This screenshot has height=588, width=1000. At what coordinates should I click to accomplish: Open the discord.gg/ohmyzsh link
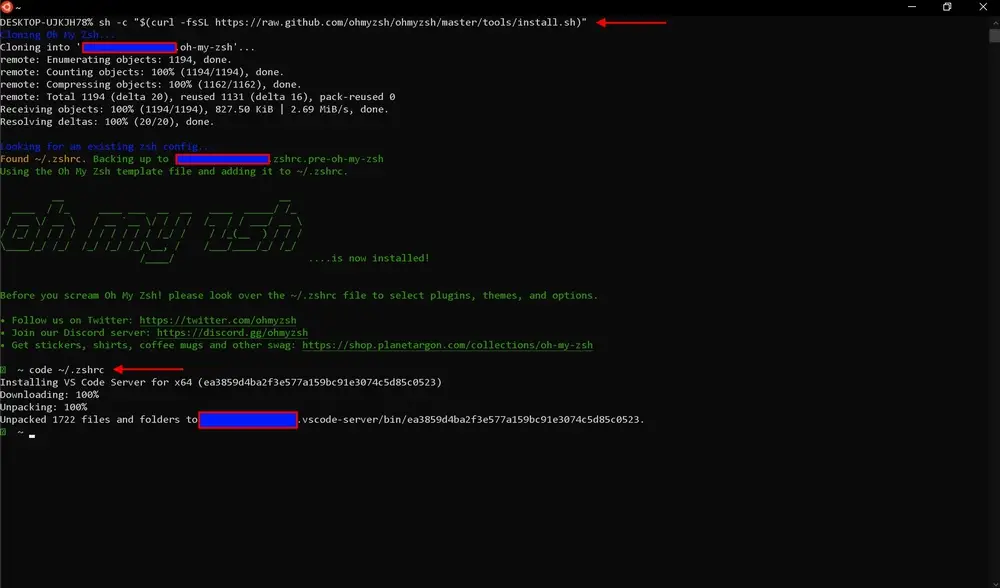(232, 332)
